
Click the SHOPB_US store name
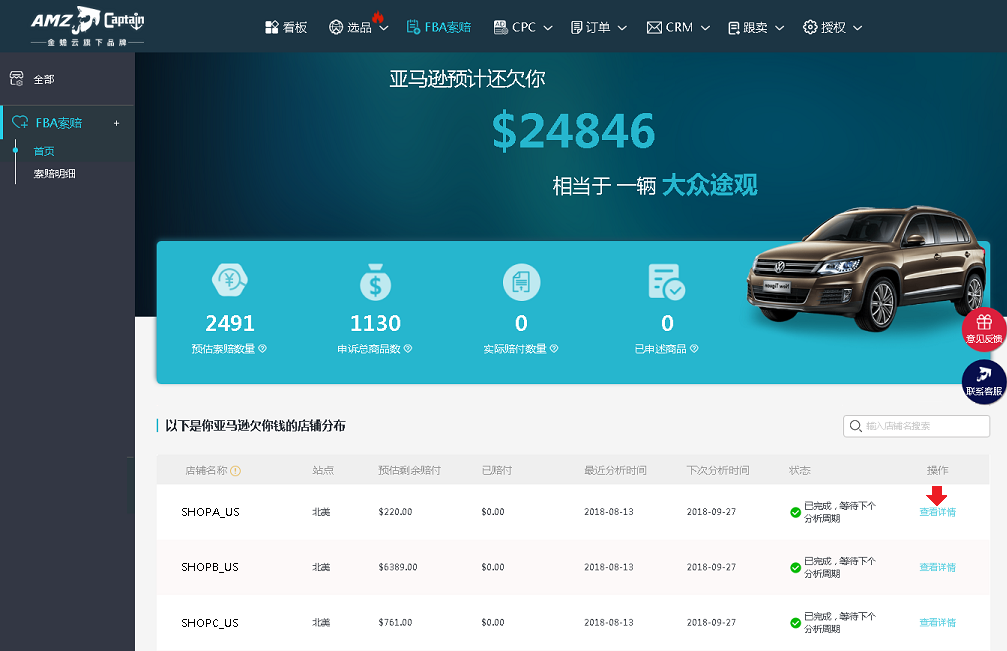pos(210,567)
